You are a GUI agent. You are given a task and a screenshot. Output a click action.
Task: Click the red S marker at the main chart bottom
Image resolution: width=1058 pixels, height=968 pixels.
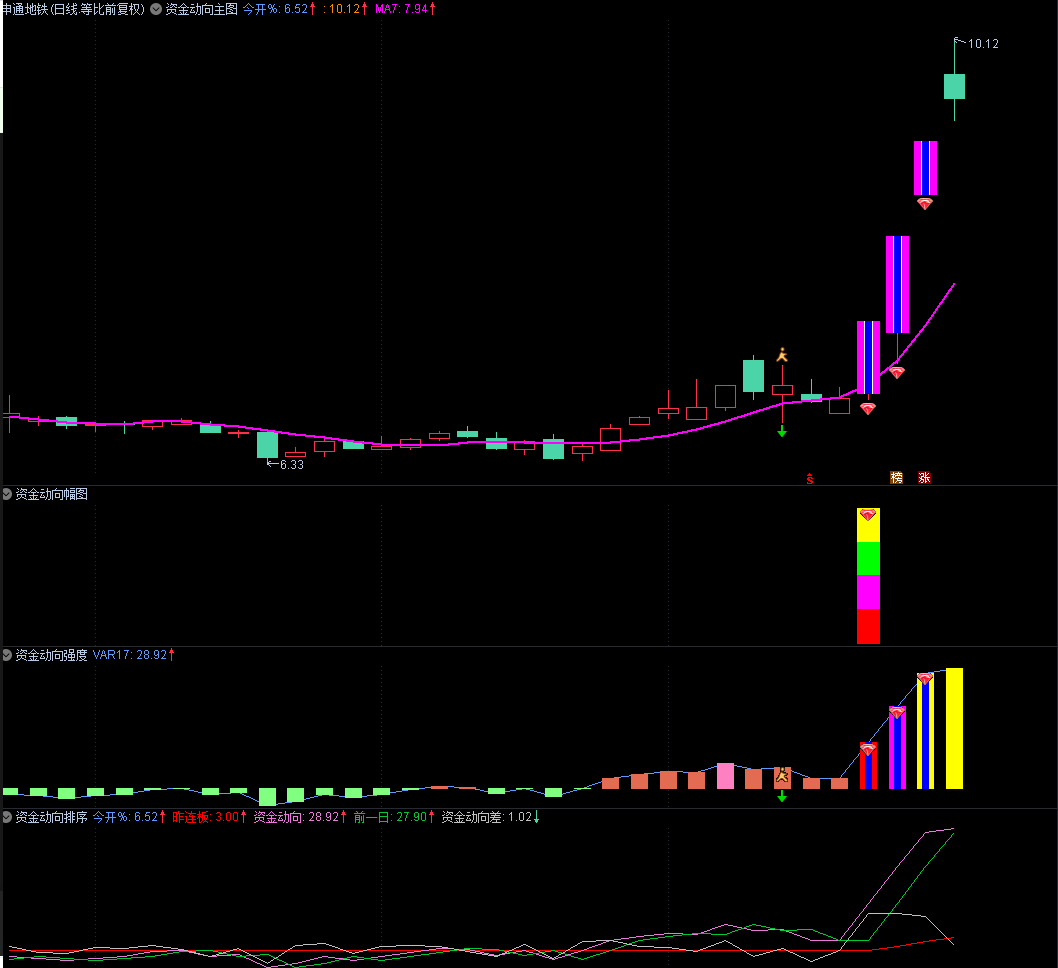[x=810, y=478]
